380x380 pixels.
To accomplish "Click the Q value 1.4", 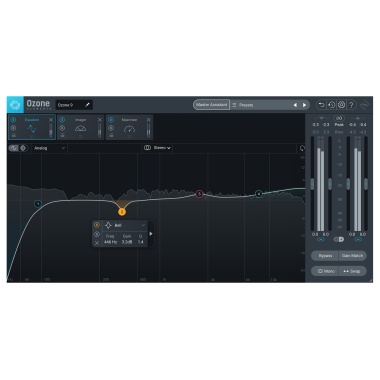I will pos(141,242).
